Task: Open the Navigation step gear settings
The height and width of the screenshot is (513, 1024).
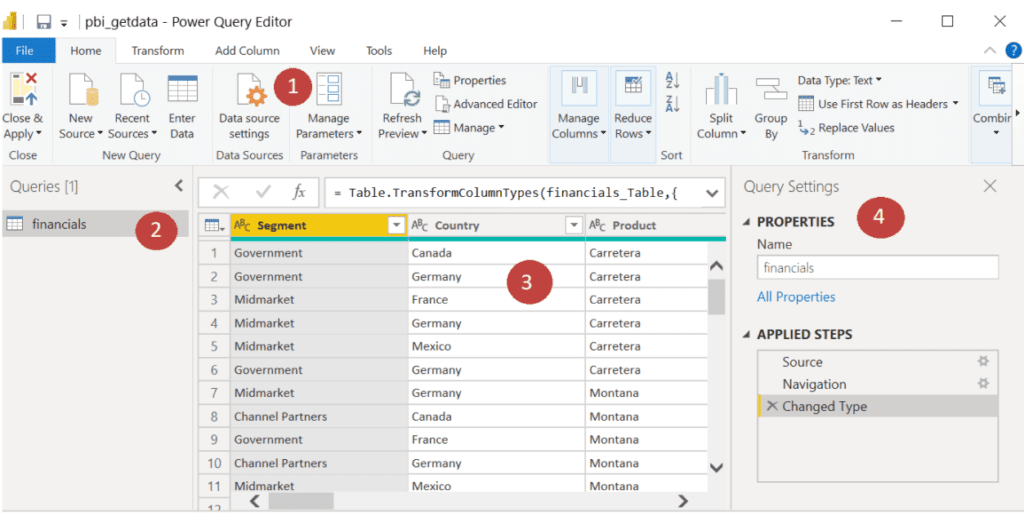Action: click(983, 384)
